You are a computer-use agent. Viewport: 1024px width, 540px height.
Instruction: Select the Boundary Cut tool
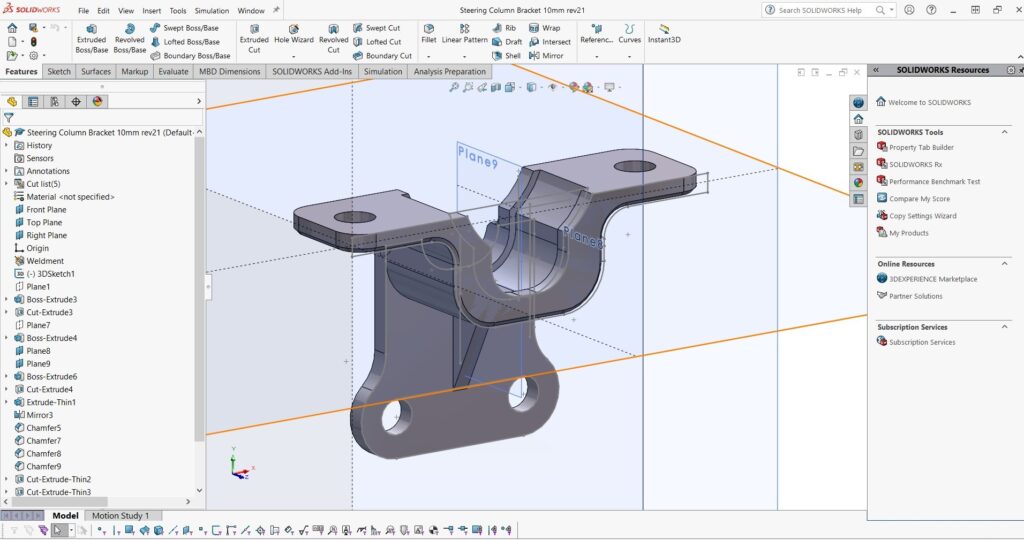click(382, 56)
